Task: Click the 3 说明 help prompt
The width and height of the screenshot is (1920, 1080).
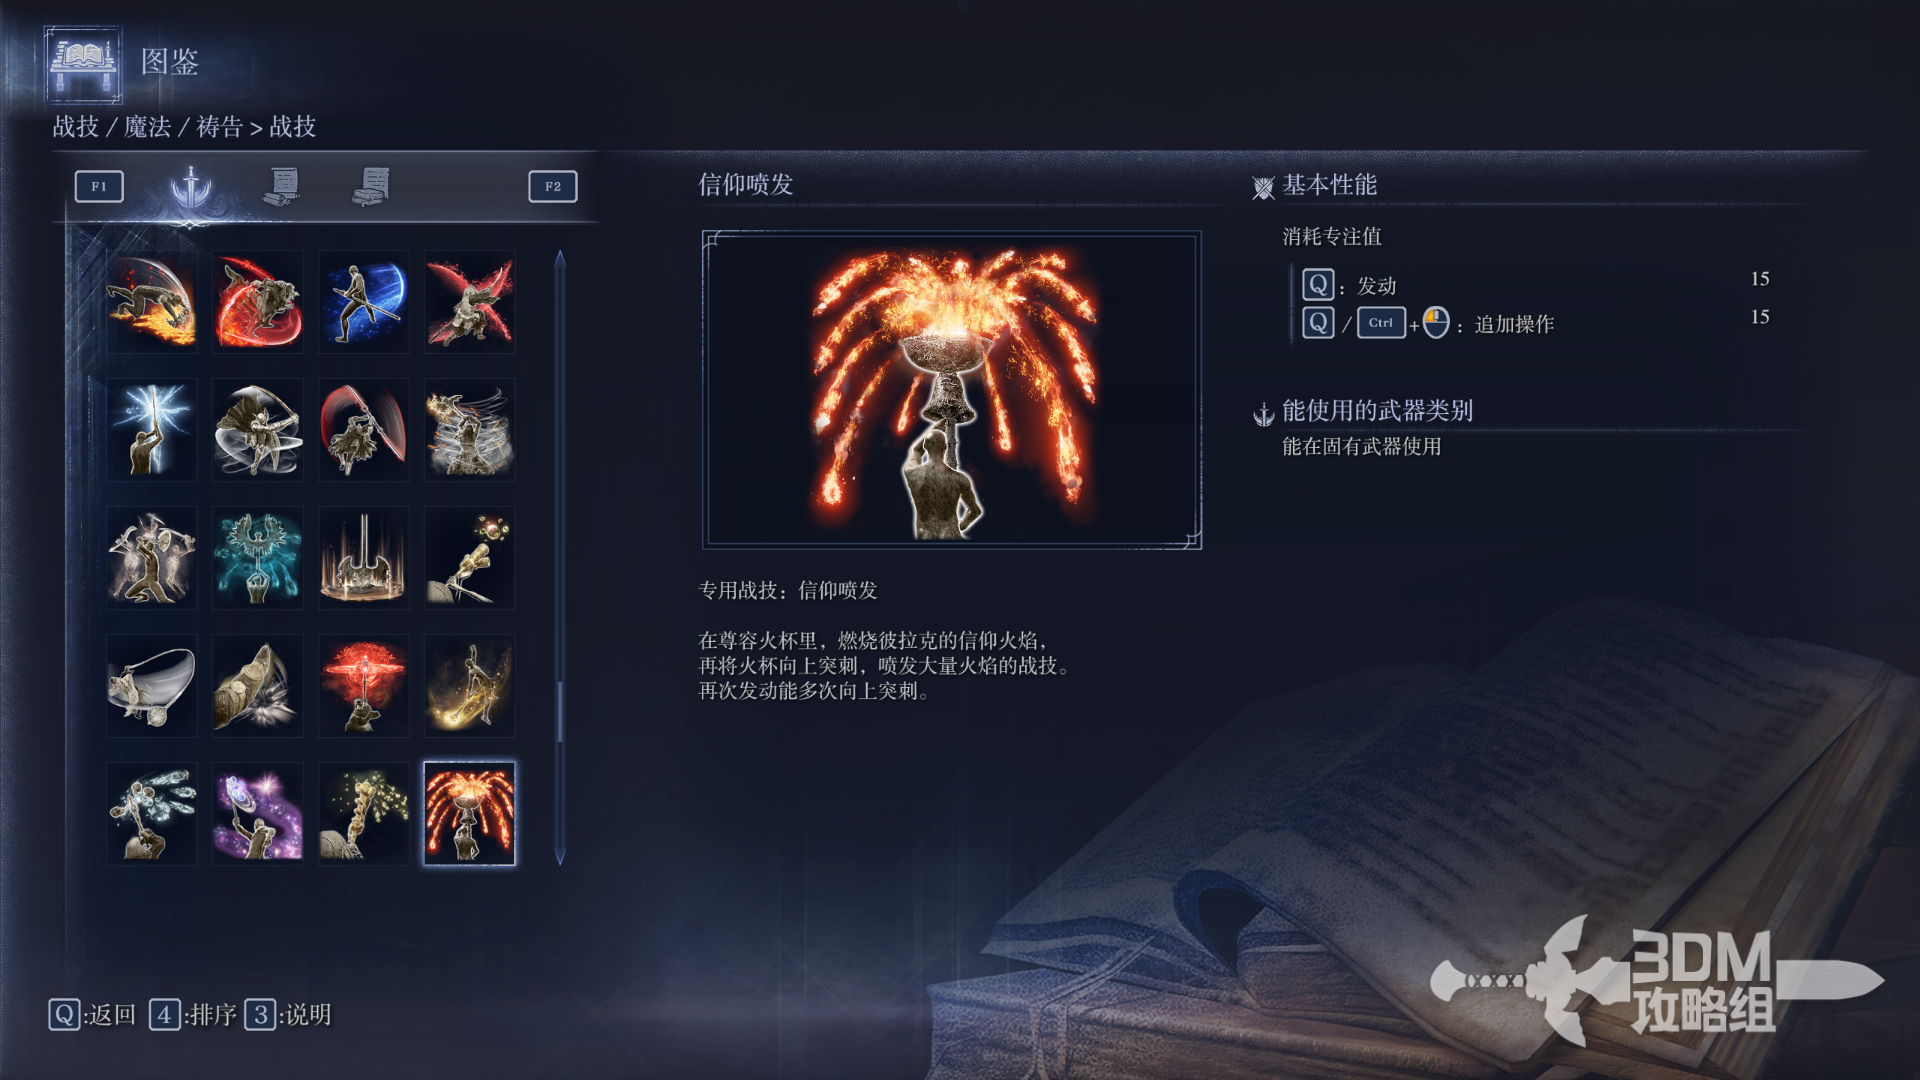Action: pos(288,1015)
